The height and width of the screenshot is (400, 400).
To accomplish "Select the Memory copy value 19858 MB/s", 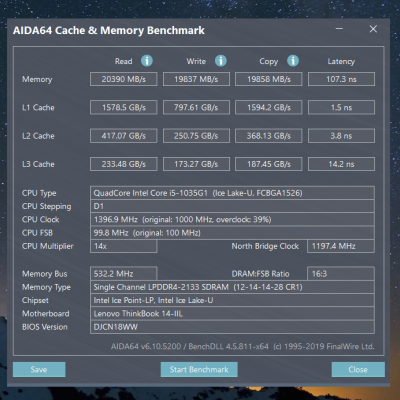I will pos(269,79).
